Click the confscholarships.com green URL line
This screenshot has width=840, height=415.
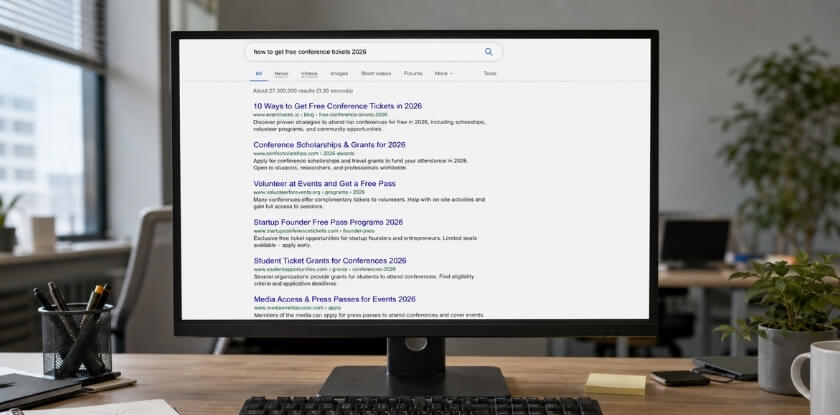click(x=304, y=154)
